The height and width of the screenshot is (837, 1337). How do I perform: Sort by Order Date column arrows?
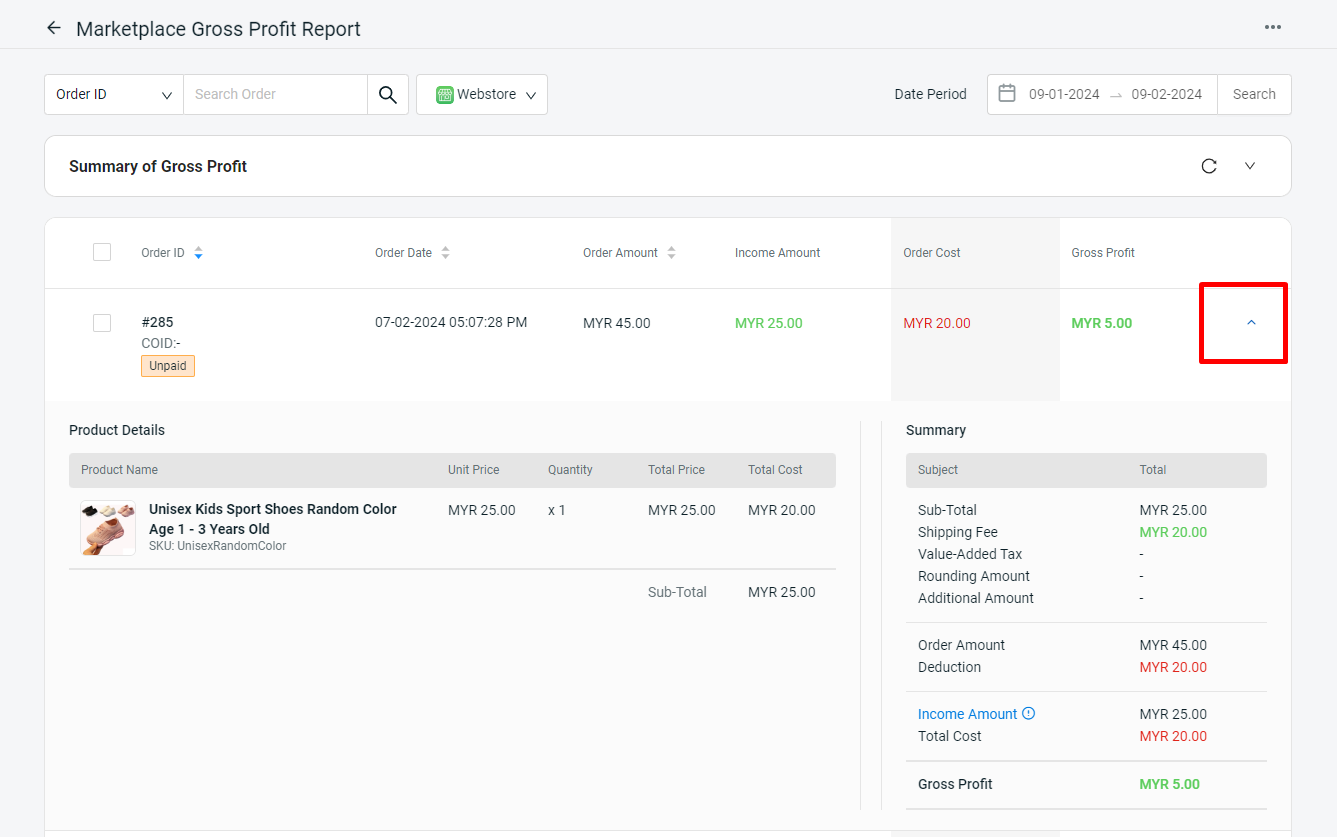[445, 253]
